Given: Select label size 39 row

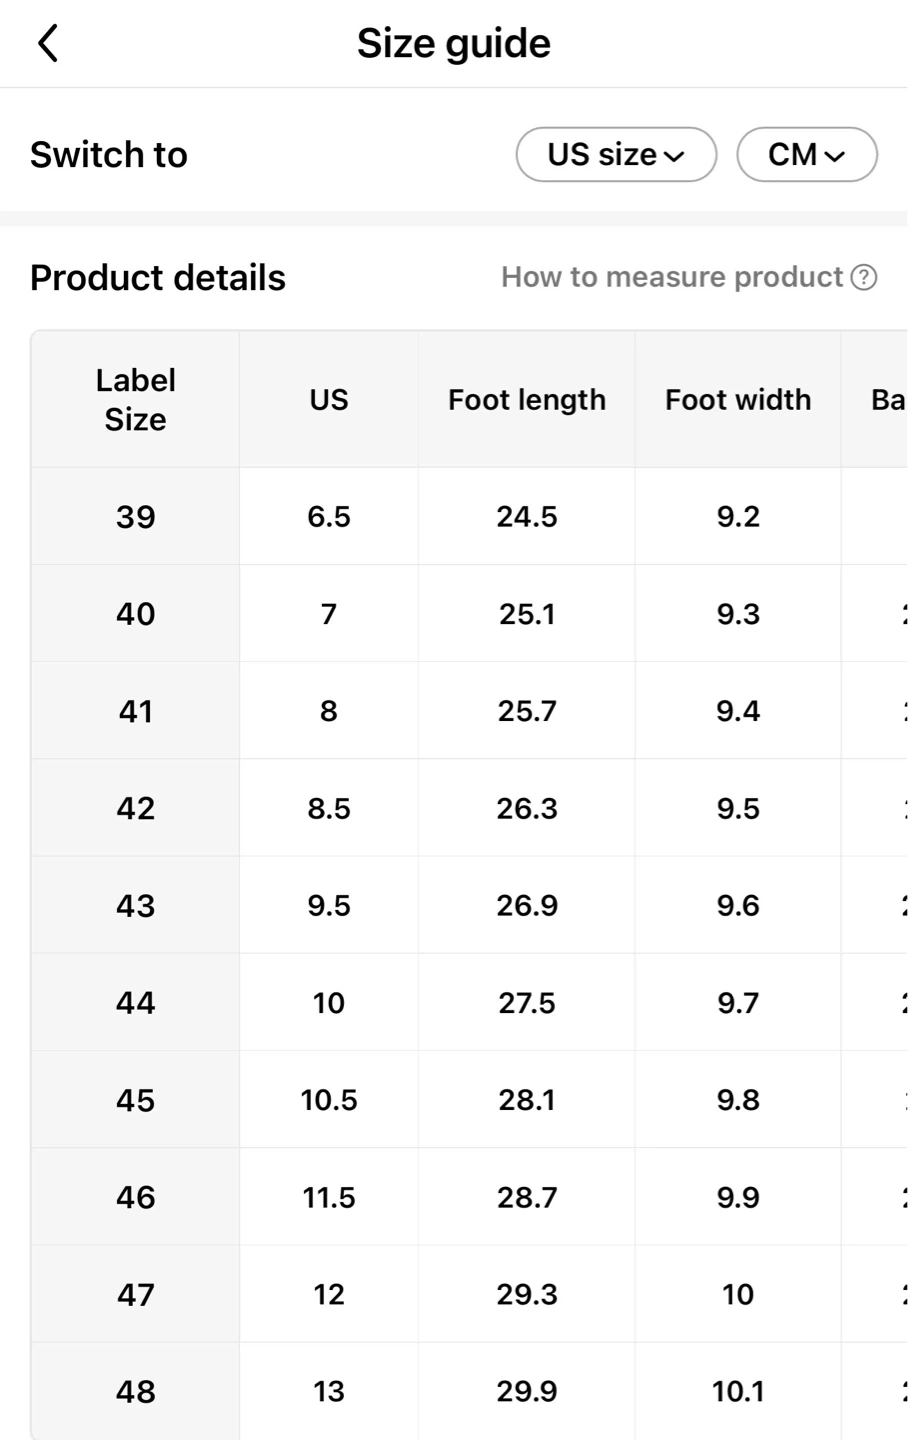Looking at the screenshot, I should click(x=136, y=517).
